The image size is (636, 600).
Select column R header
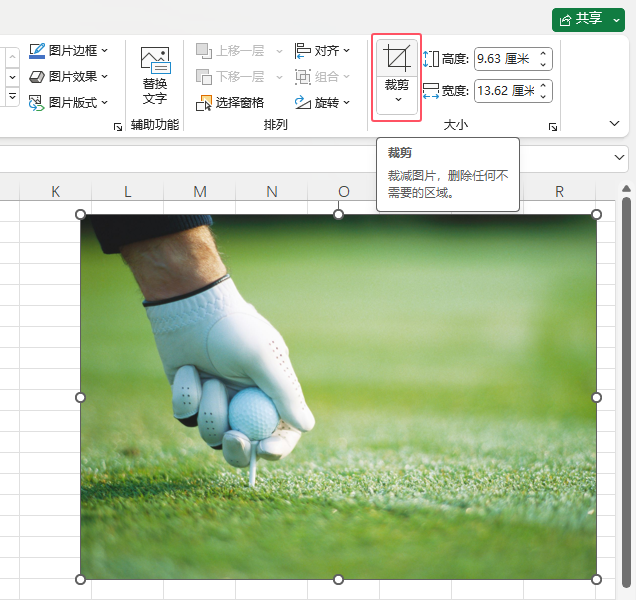pyautogui.click(x=559, y=191)
